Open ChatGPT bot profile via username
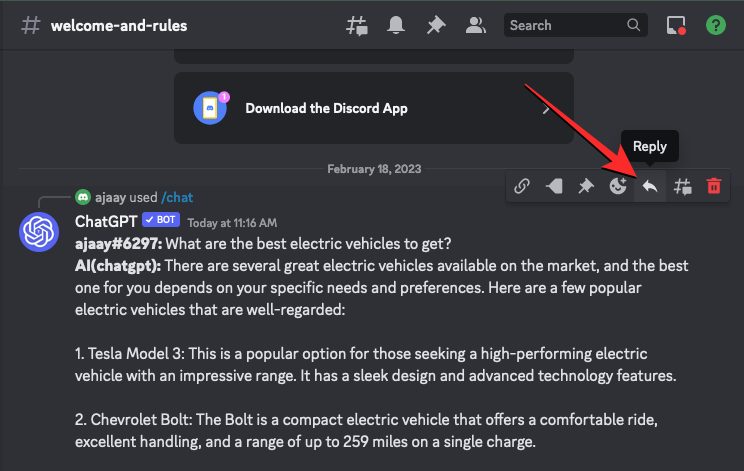This screenshot has width=744, height=471. click(105, 221)
